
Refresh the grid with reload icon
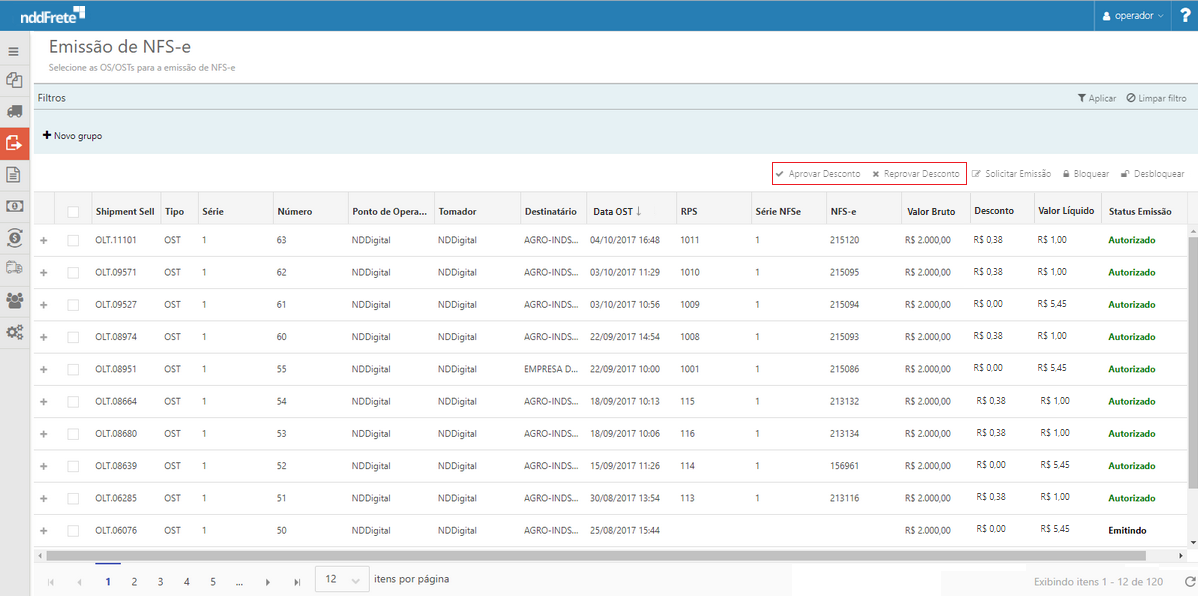[x=1189, y=581]
